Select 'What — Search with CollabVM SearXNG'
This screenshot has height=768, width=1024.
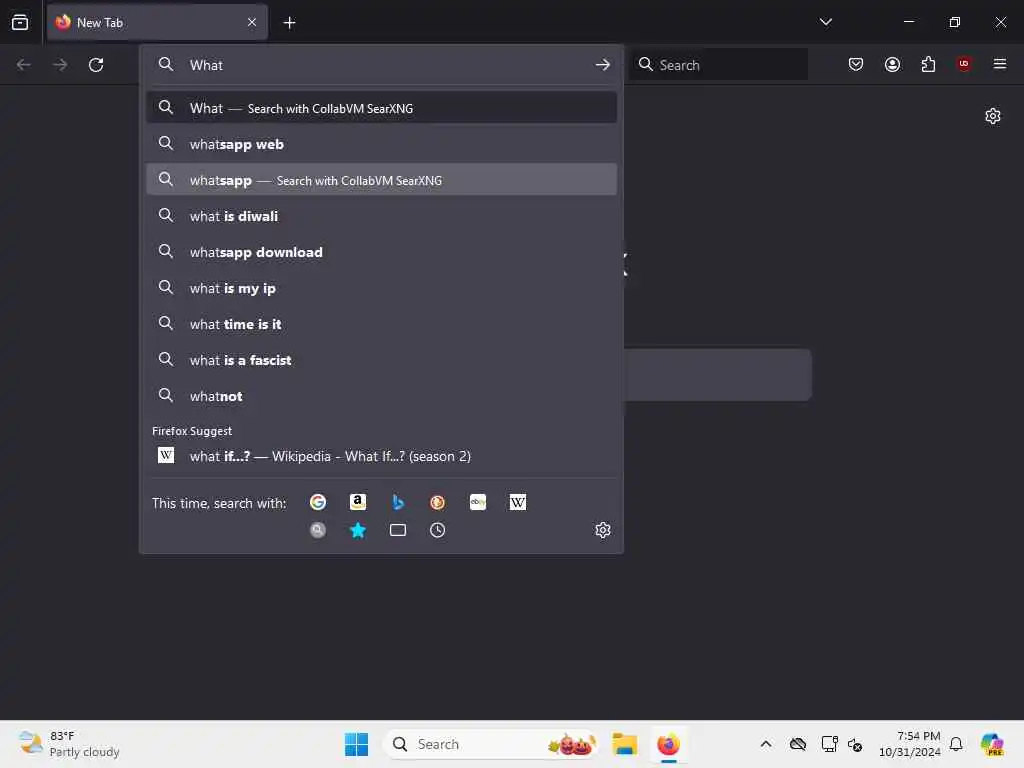coord(381,108)
